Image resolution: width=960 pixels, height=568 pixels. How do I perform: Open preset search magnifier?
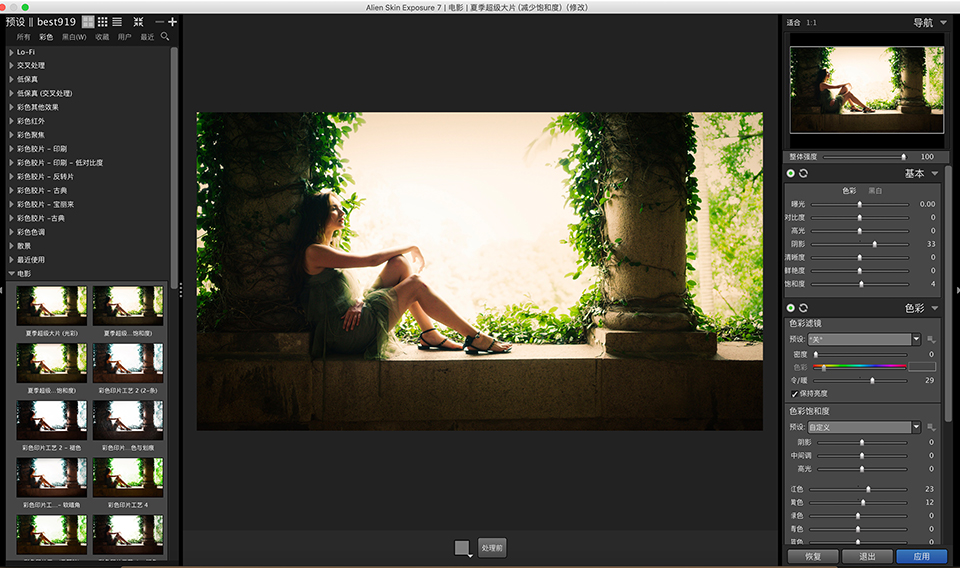pos(165,37)
